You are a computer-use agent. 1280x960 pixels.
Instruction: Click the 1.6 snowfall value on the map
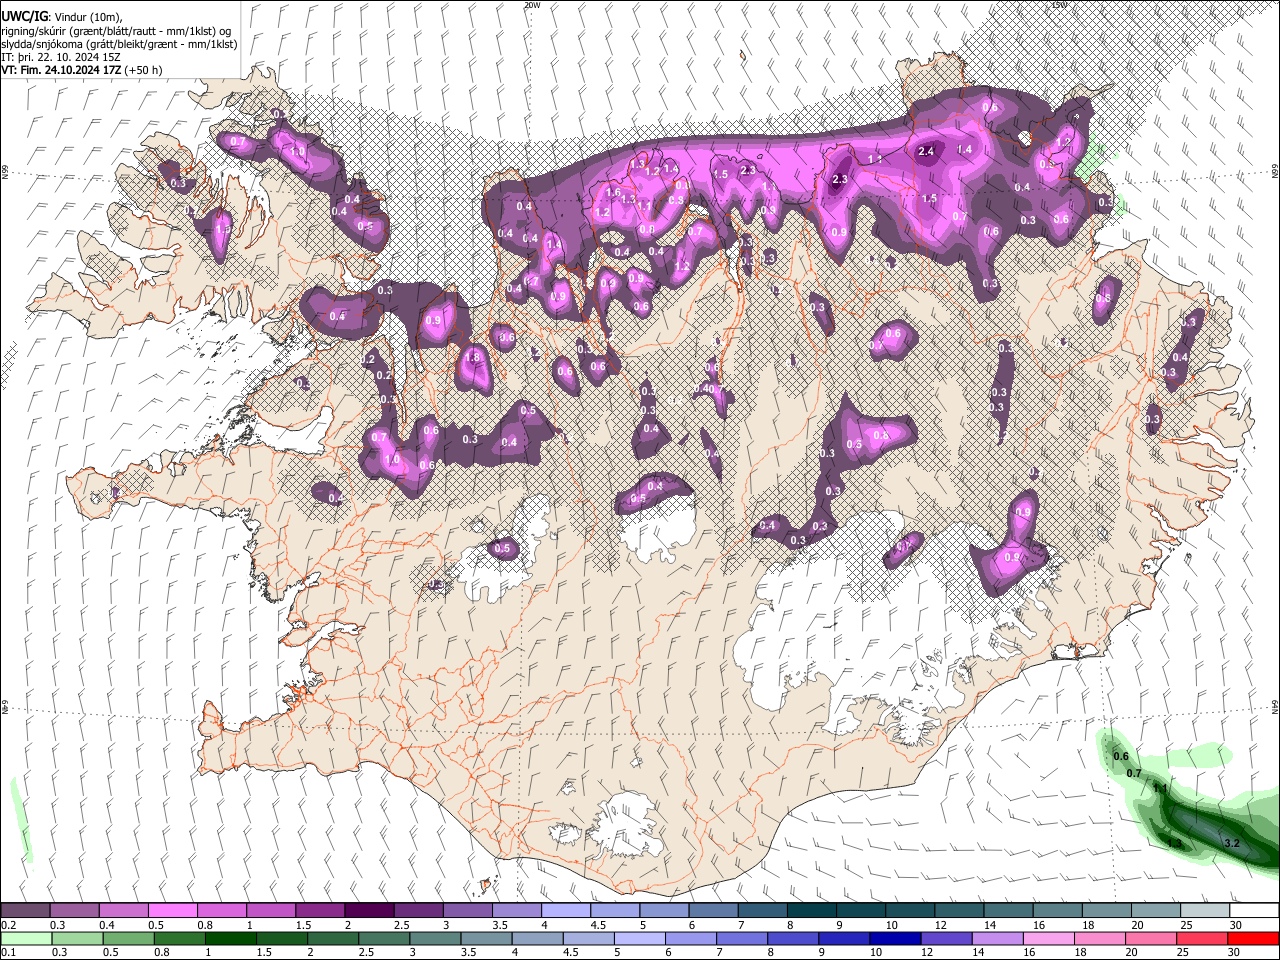pos(614,192)
